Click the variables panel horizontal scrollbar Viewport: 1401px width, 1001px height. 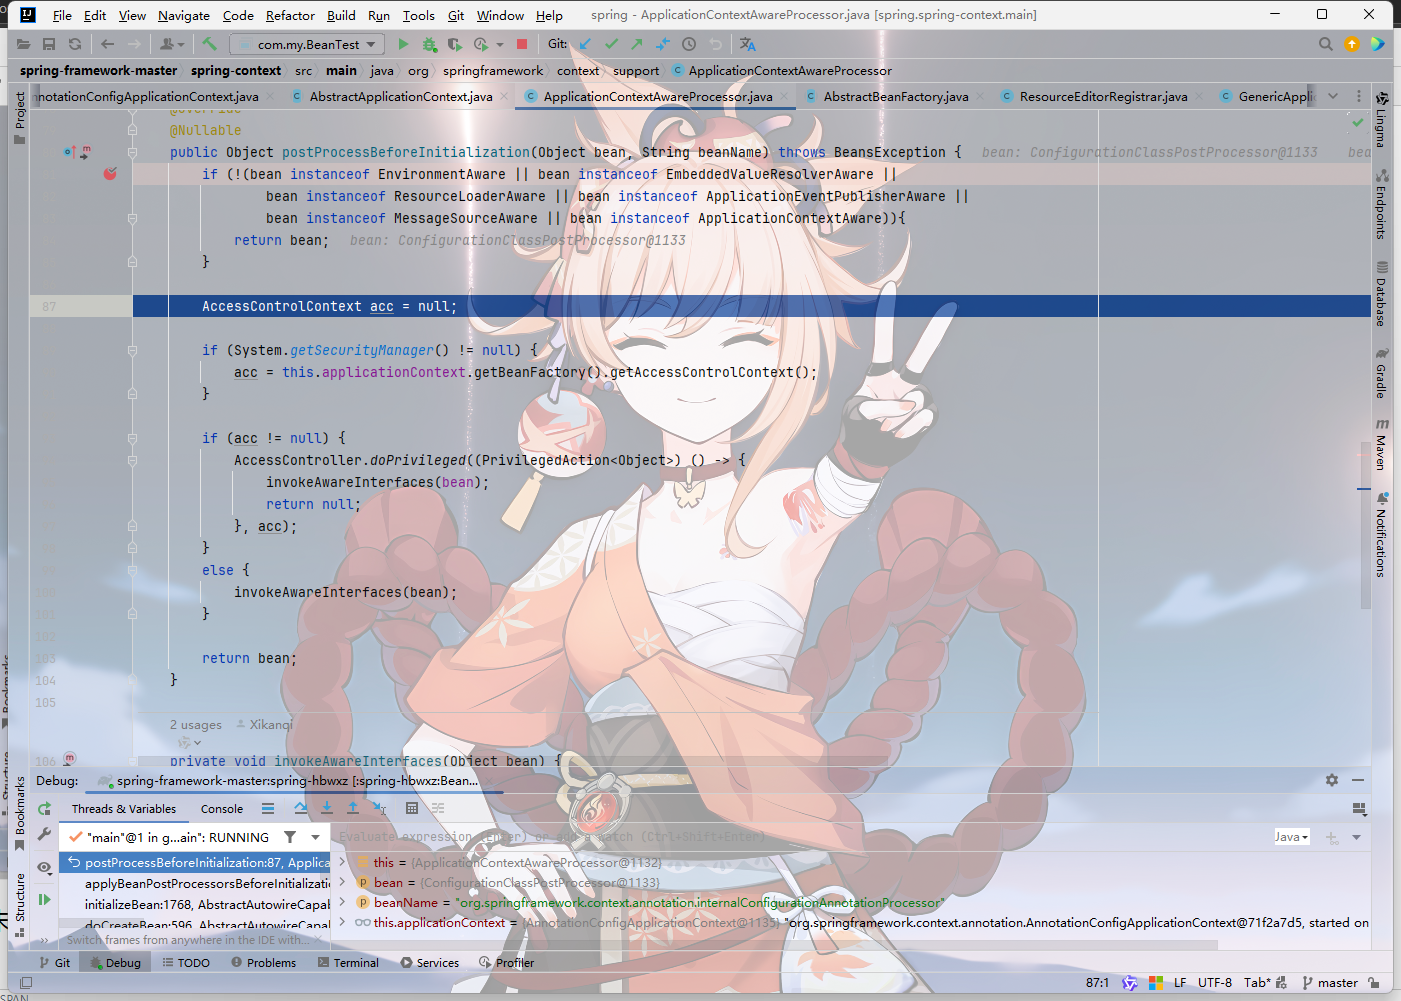click(x=775, y=945)
